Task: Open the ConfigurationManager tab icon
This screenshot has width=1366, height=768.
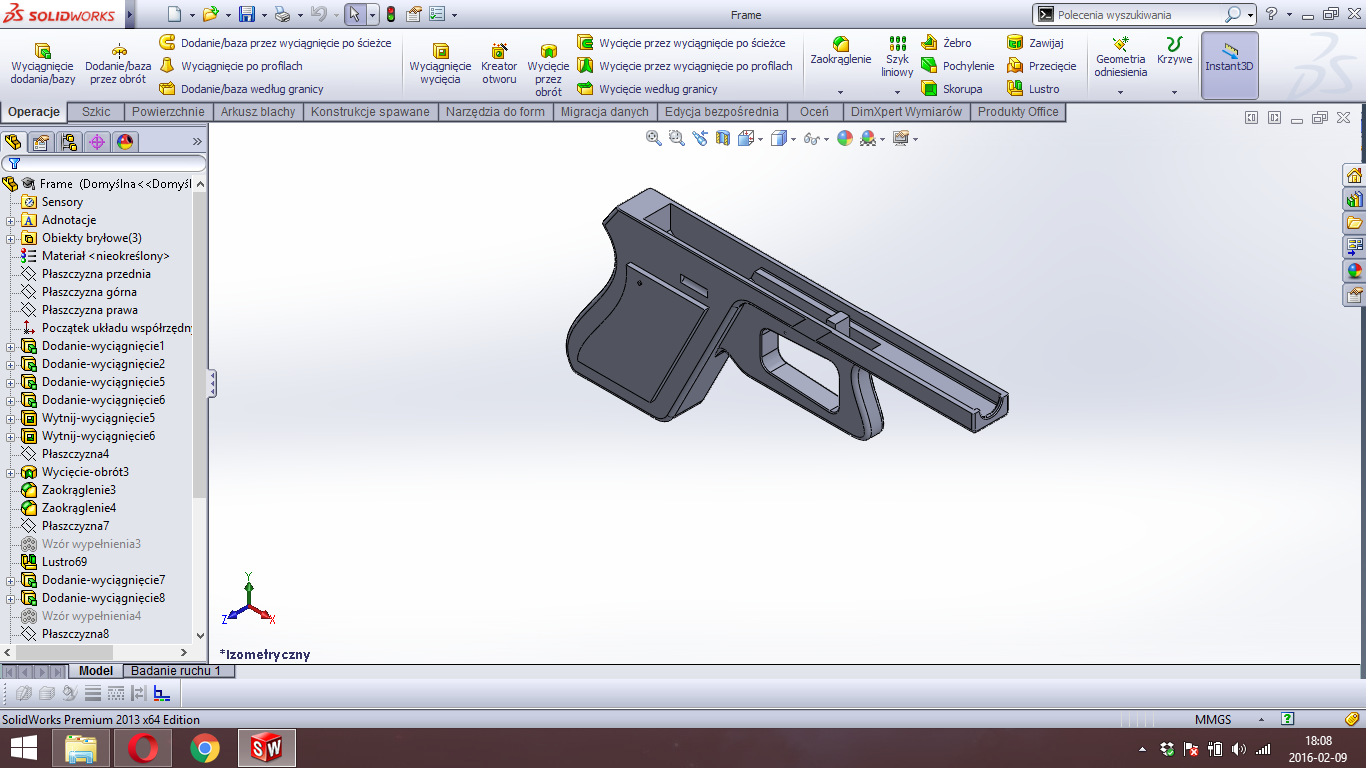Action: [x=69, y=142]
